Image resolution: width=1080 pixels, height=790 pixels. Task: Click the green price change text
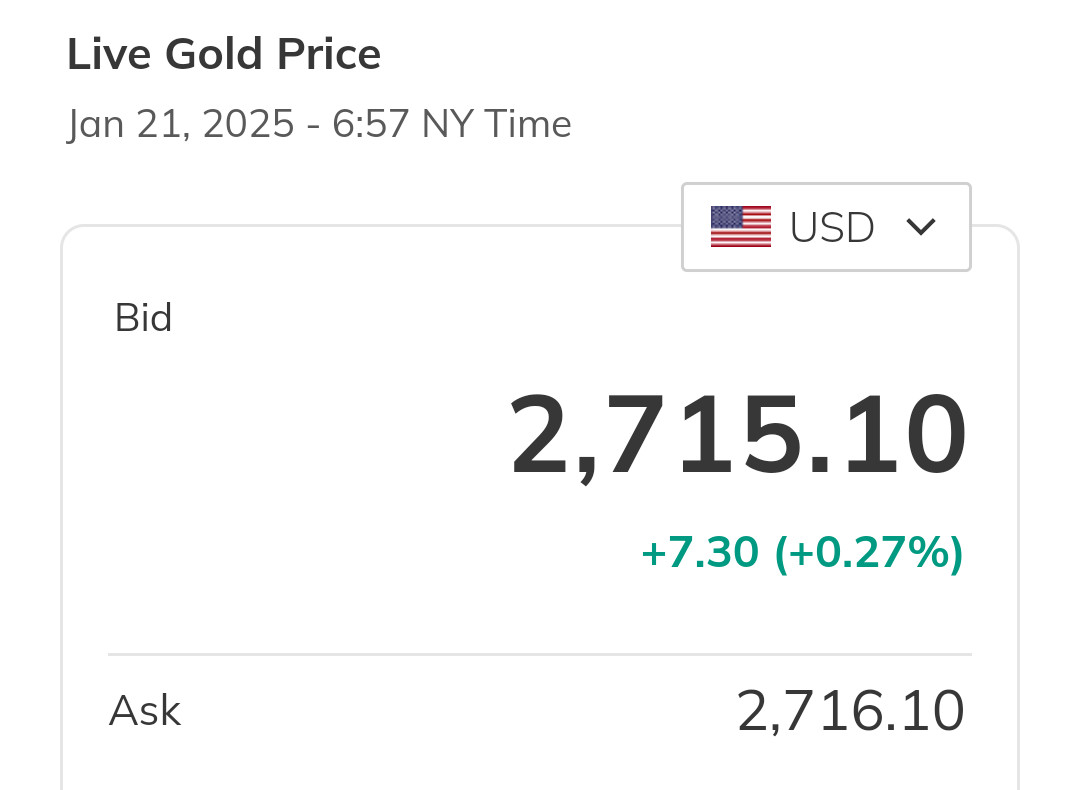(x=802, y=552)
